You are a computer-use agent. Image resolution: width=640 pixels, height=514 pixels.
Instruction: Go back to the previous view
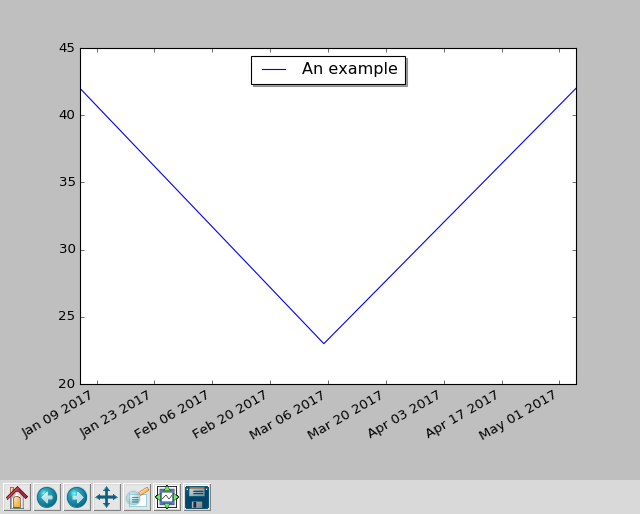[47, 497]
